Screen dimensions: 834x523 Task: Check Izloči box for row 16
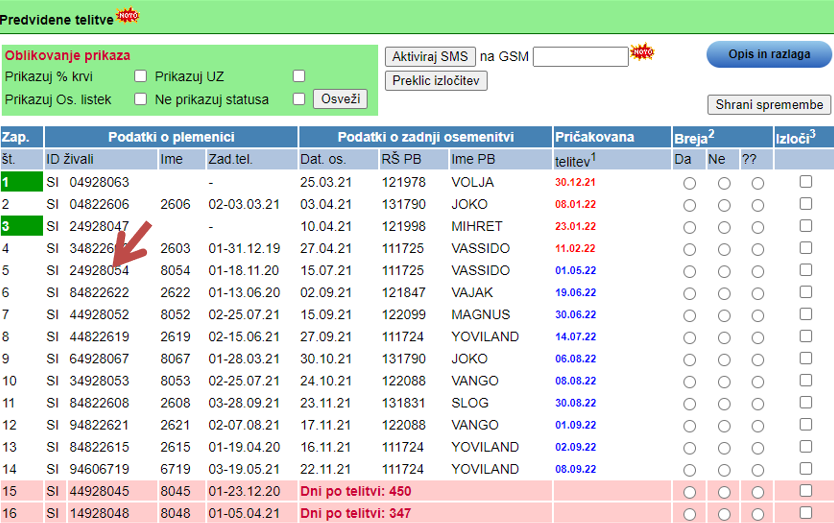pyautogui.click(x=806, y=512)
